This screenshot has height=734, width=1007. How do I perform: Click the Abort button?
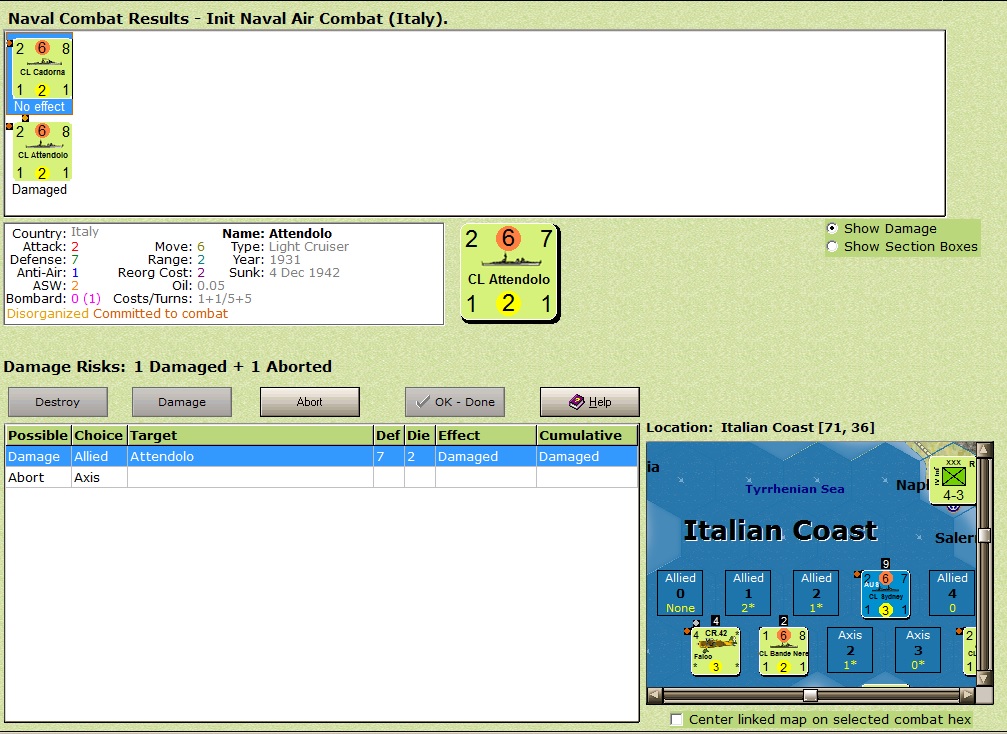pos(310,402)
